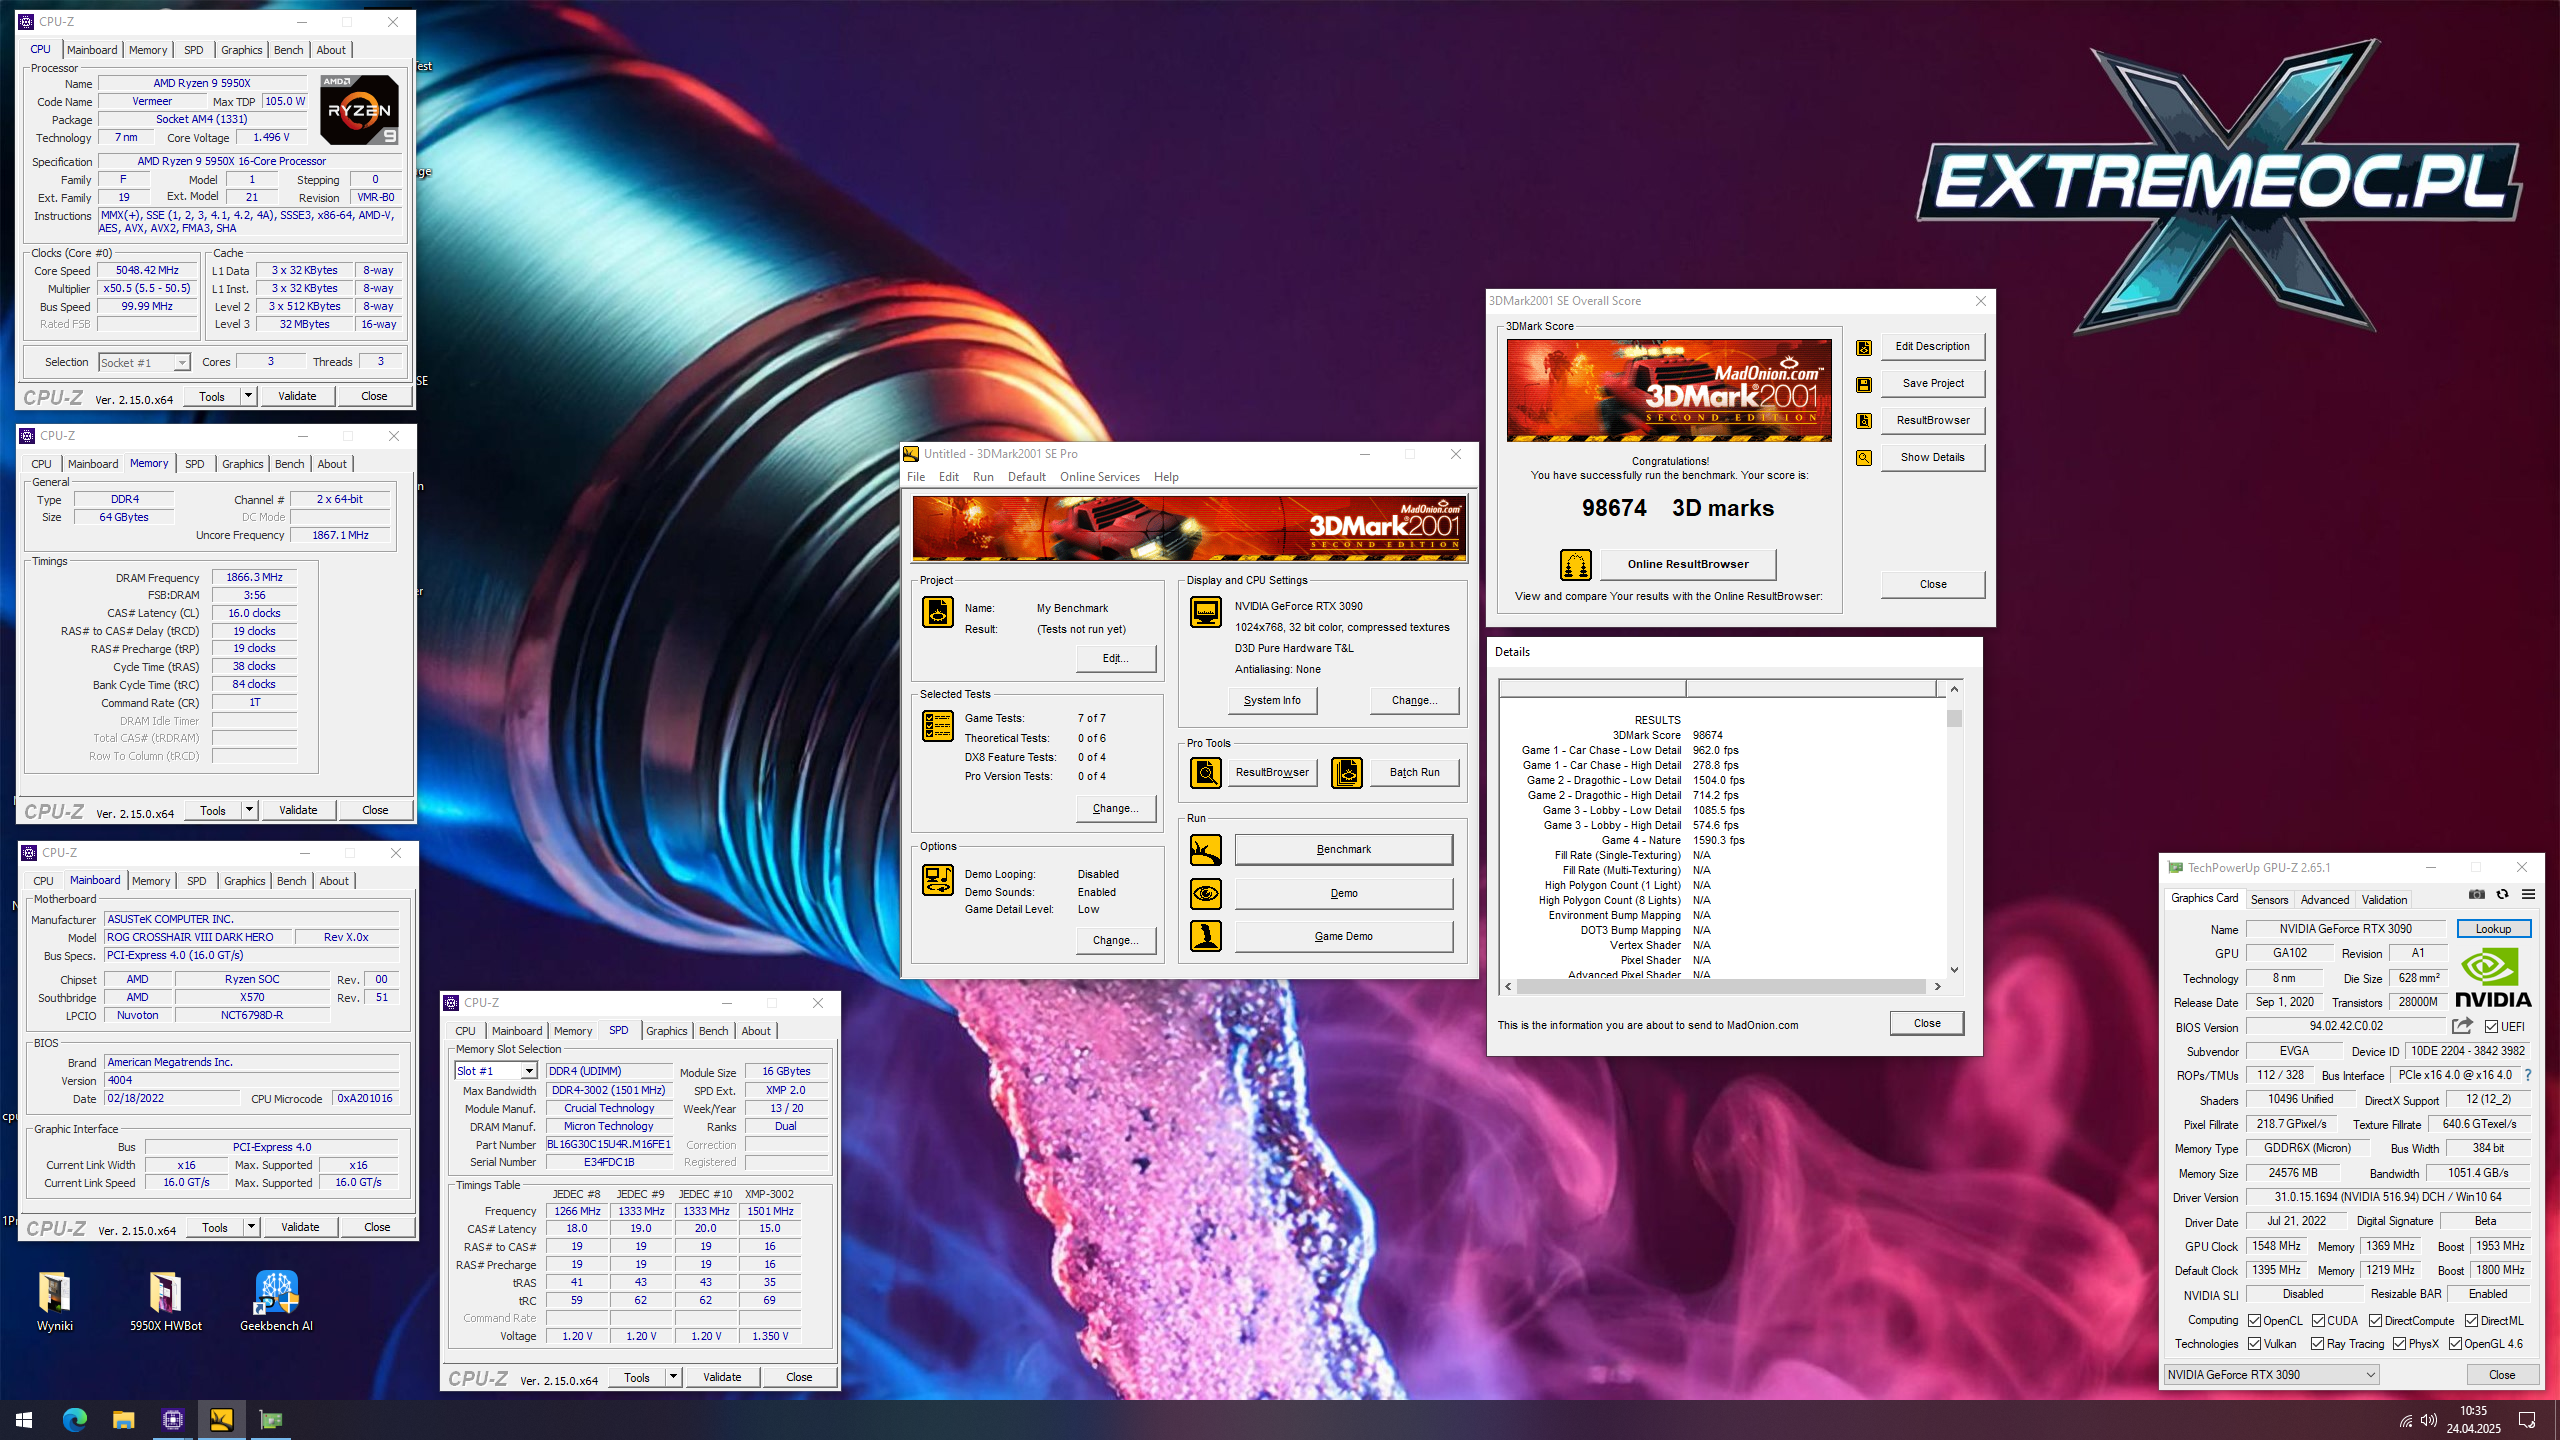Click System Info button in 3DMark2001

coord(1272,700)
